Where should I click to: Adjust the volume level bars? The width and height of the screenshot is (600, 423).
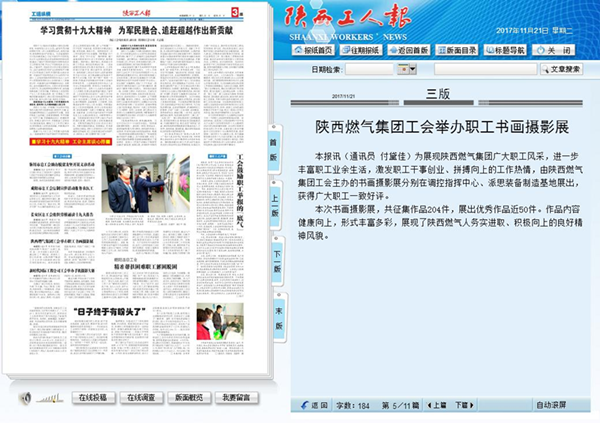pos(49,399)
